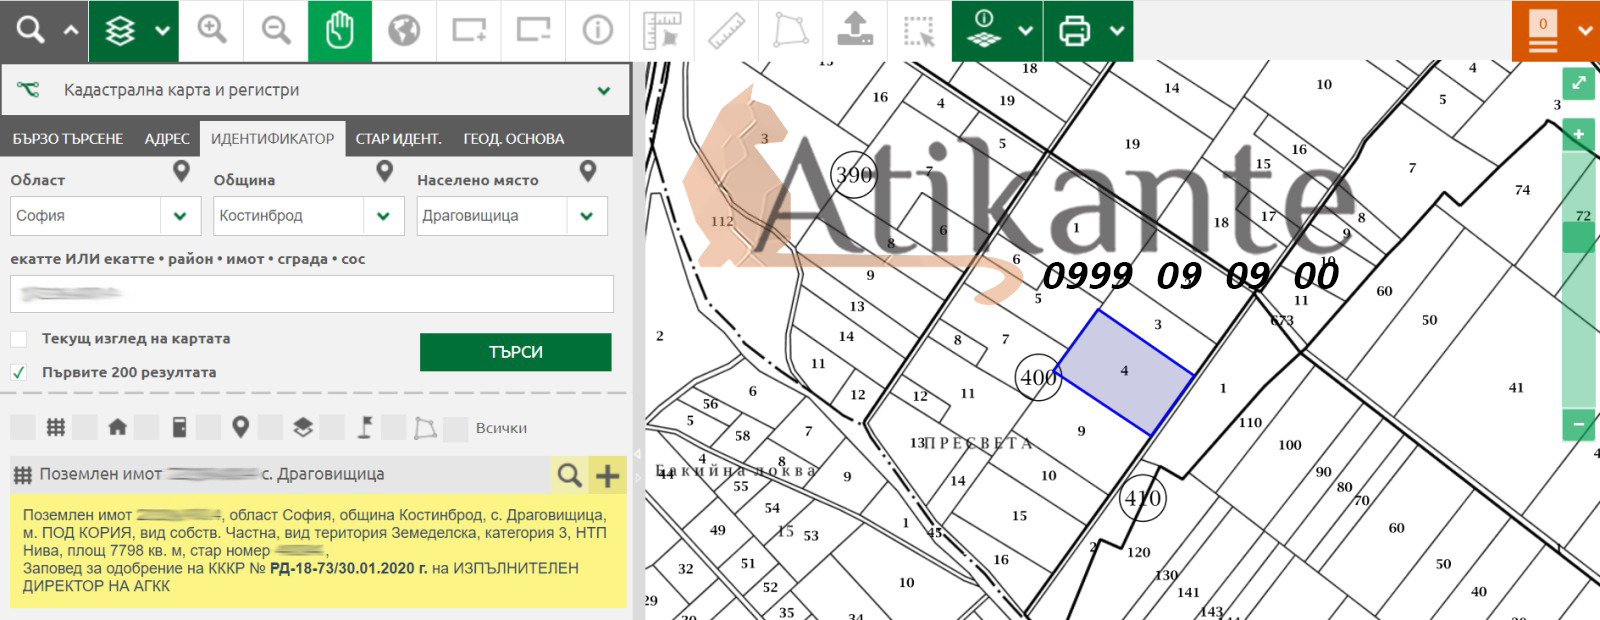Screen dimensions: 1600x620
Task: Check 'Текущ изглед на картата' checkbox
Action: pyautogui.click(x=19, y=339)
